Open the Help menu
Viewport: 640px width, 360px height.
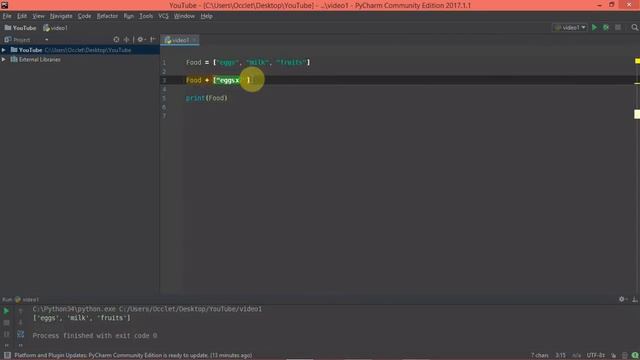(207, 16)
